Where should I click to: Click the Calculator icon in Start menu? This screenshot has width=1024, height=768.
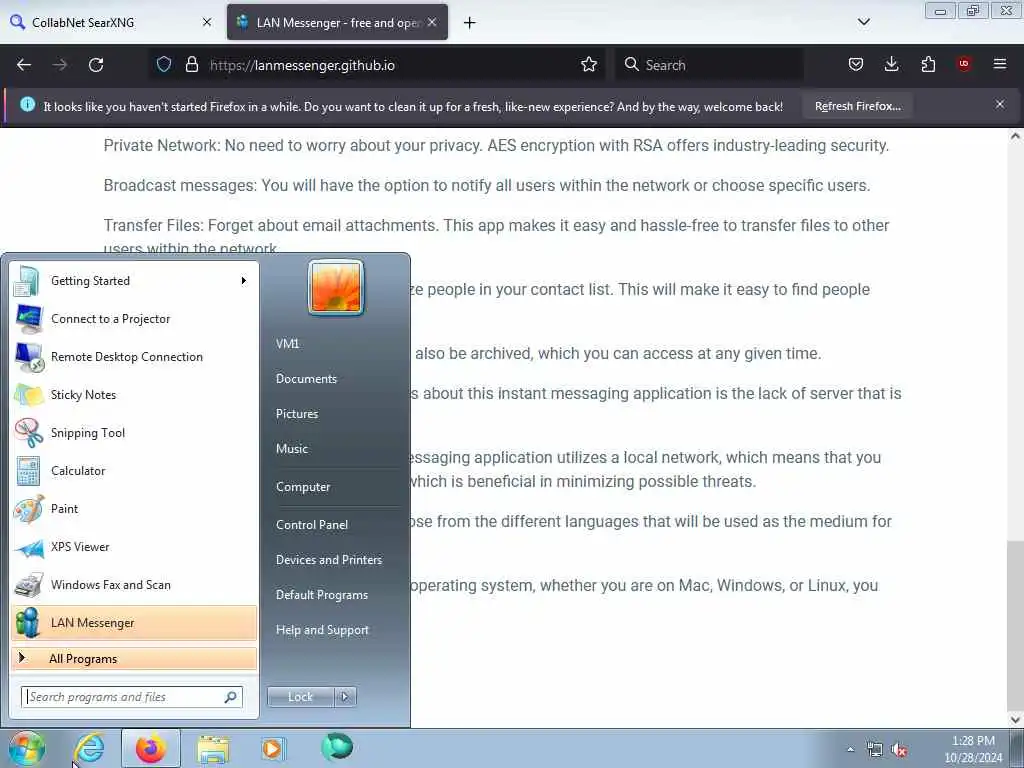pyautogui.click(x=28, y=471)
